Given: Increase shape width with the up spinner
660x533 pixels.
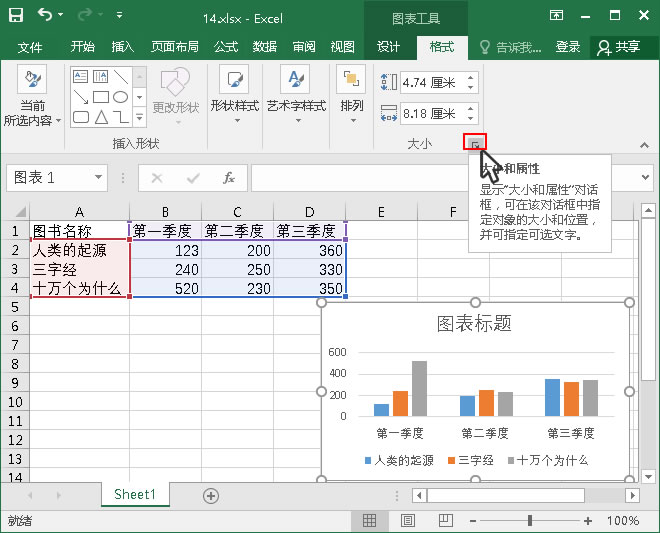Looking at the screenshot, I should click(471, 109).
